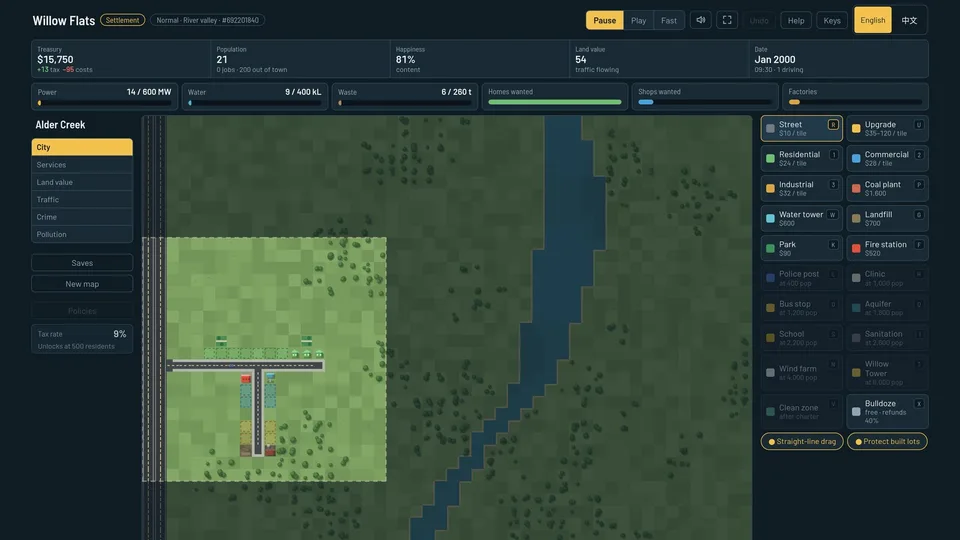
Task: Click the Power 14 / 600 MW meter
Action: (x=105, y=97)
